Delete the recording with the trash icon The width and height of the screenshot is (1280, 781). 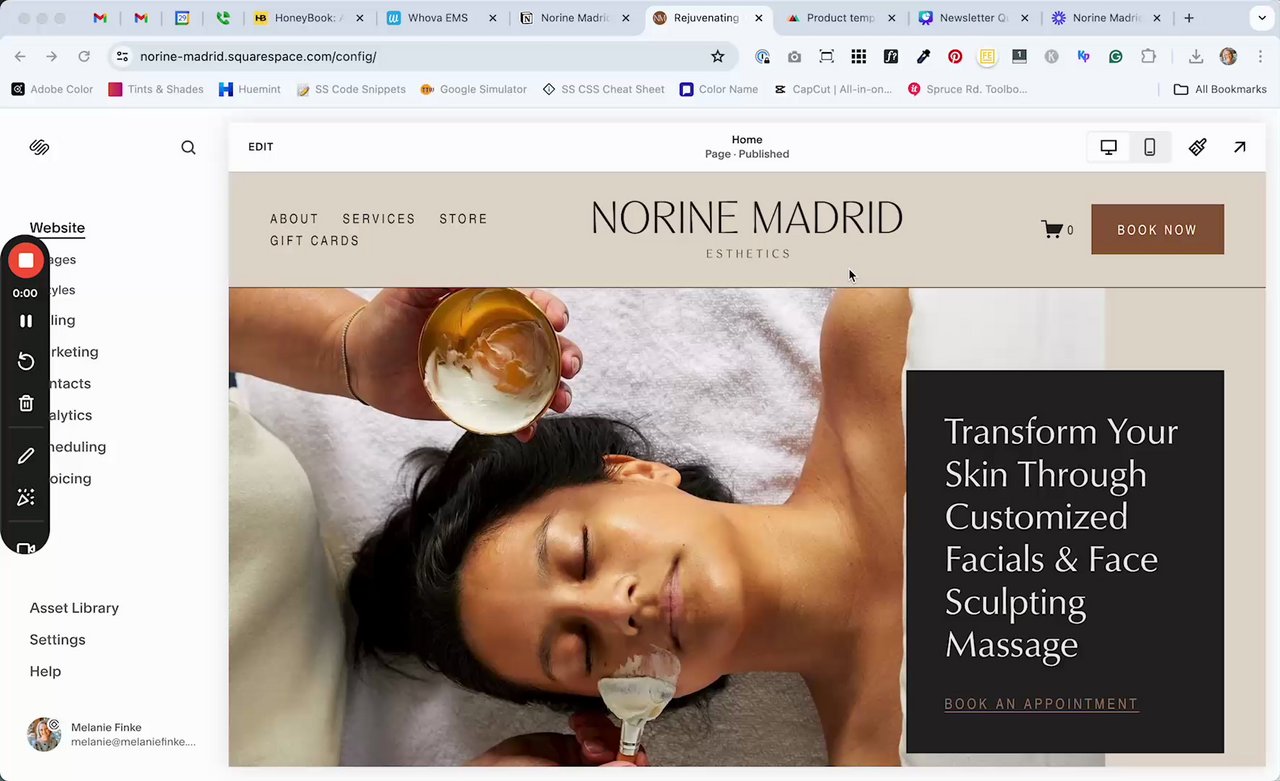(x=26, y=403)
